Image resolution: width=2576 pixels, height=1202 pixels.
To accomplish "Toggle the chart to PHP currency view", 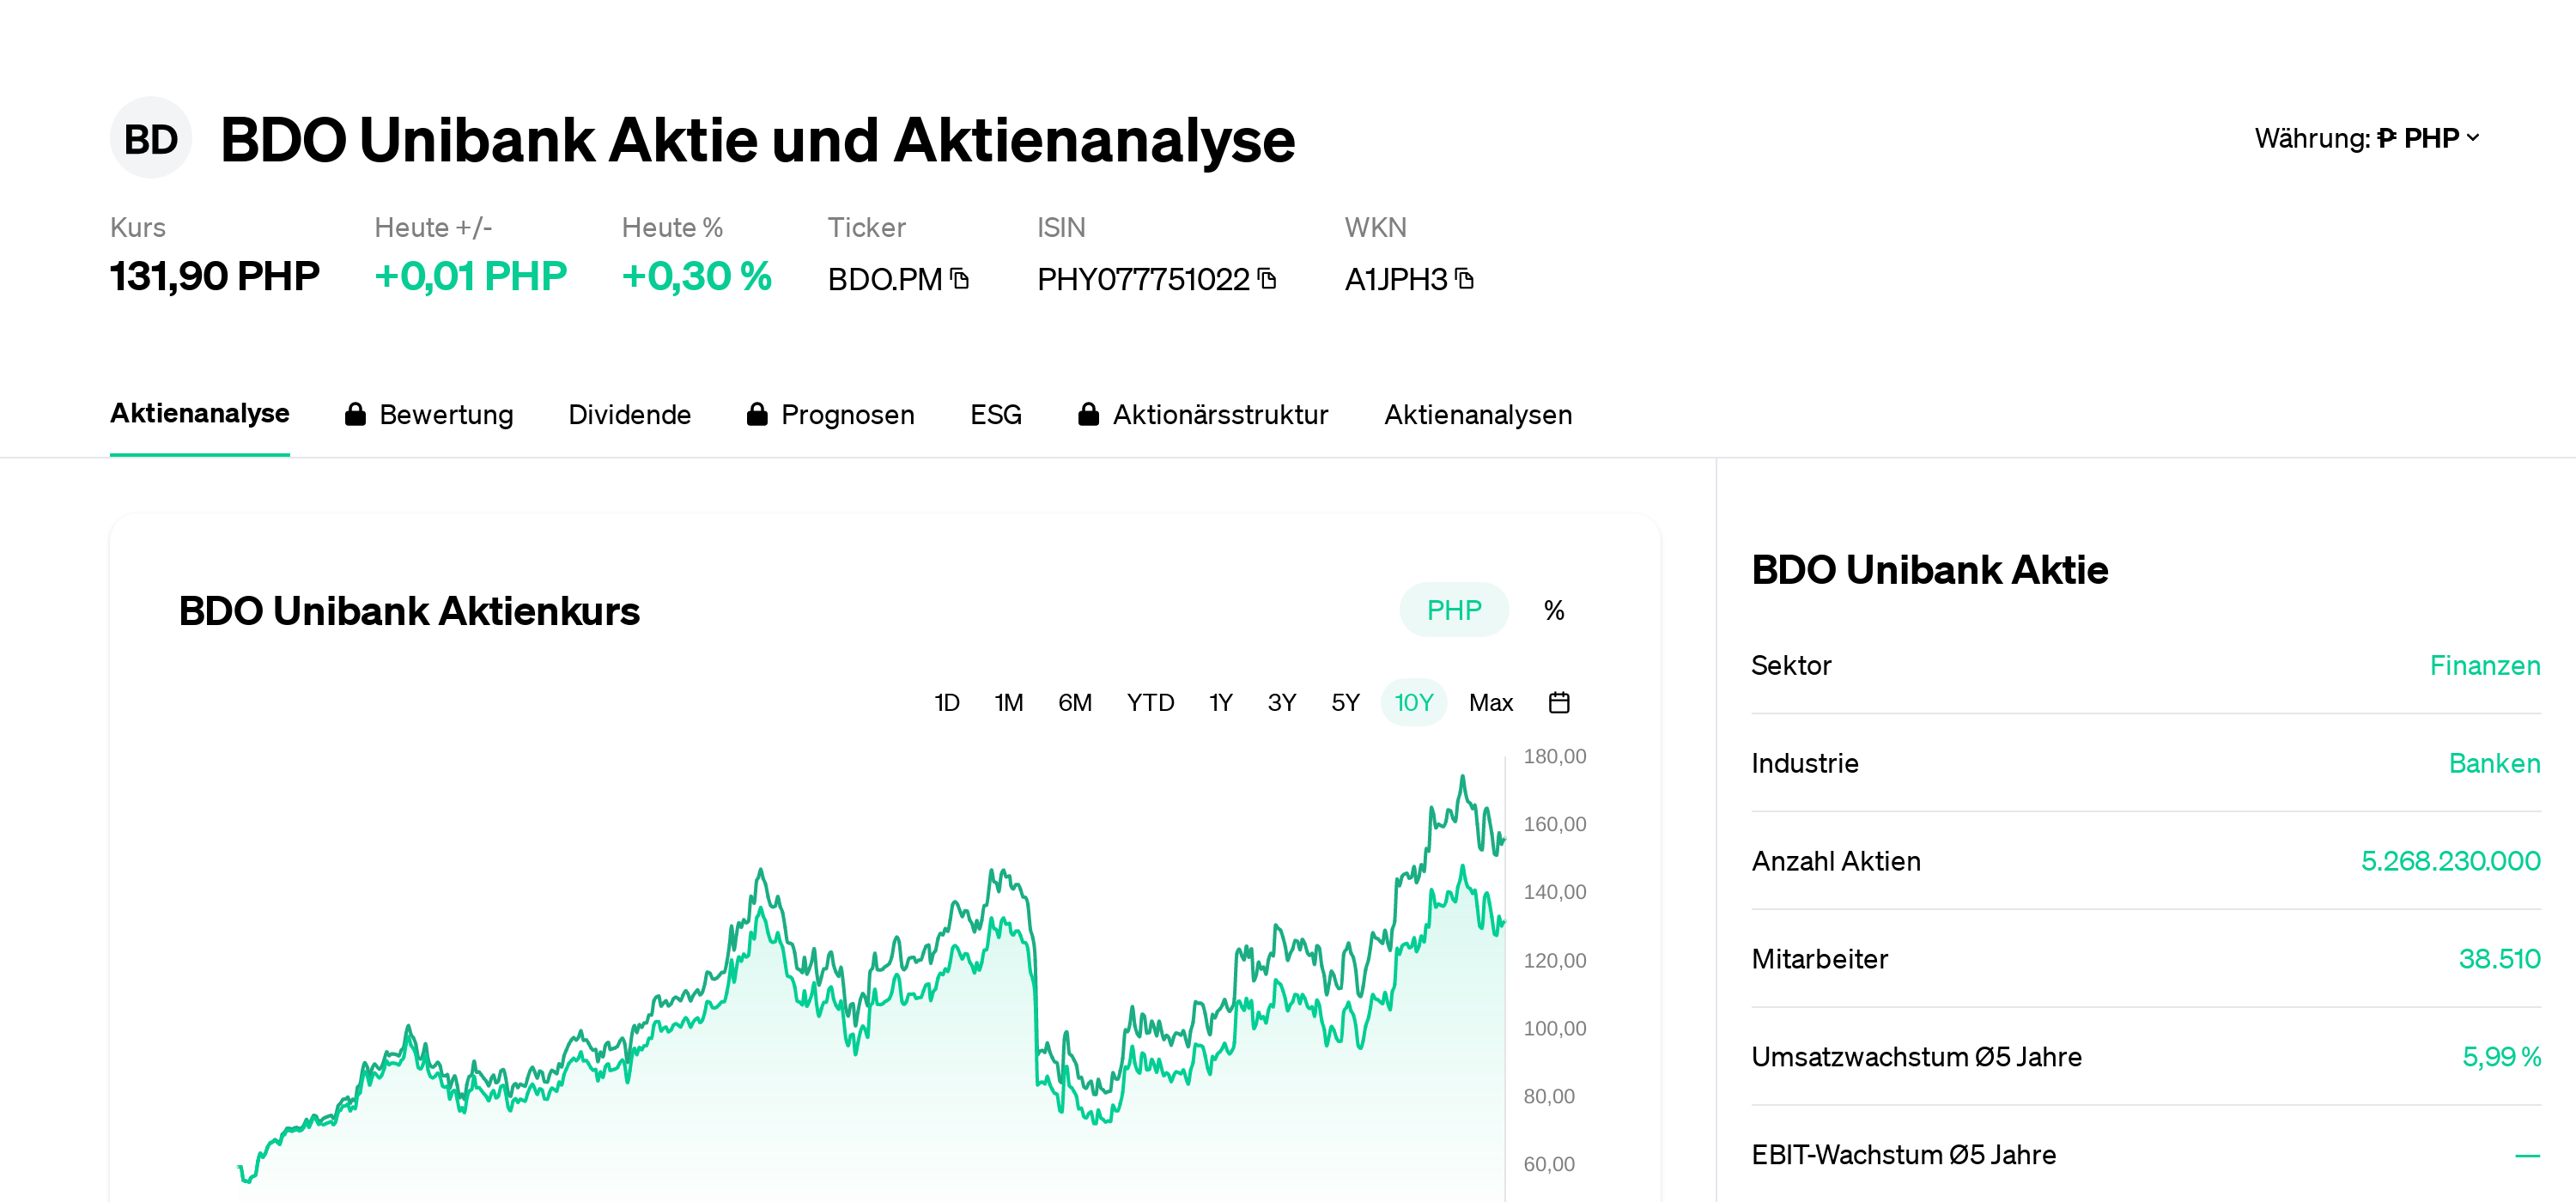I will (1453, 609).
